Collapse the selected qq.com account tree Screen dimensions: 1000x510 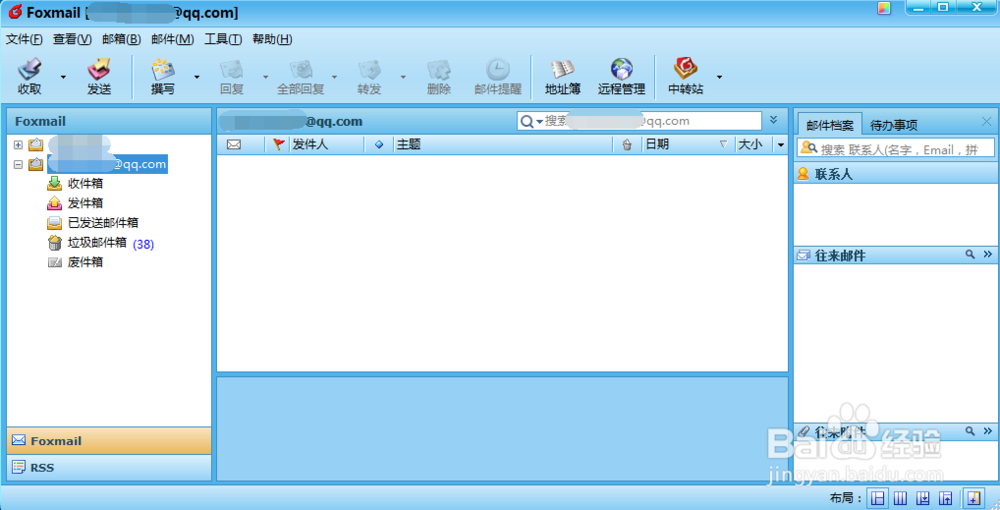pos(18,164)
